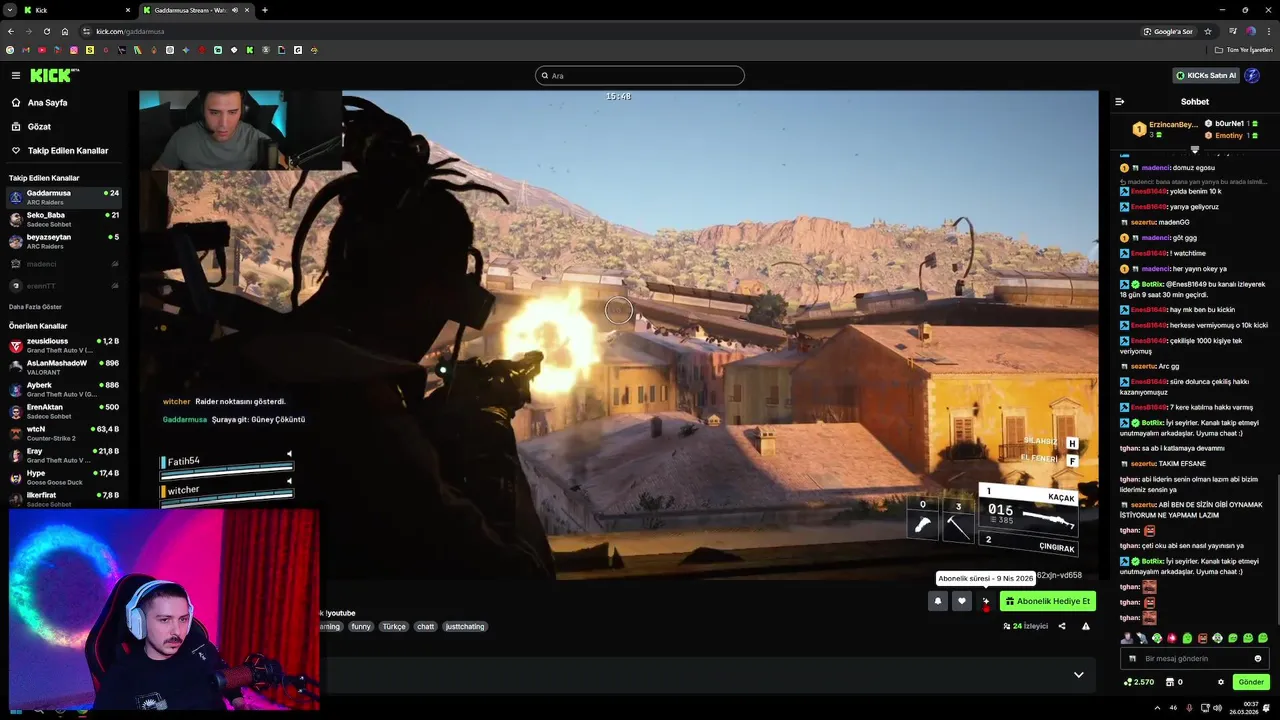
Task: Open the erenrTT channel
Action: coord(64,285)
